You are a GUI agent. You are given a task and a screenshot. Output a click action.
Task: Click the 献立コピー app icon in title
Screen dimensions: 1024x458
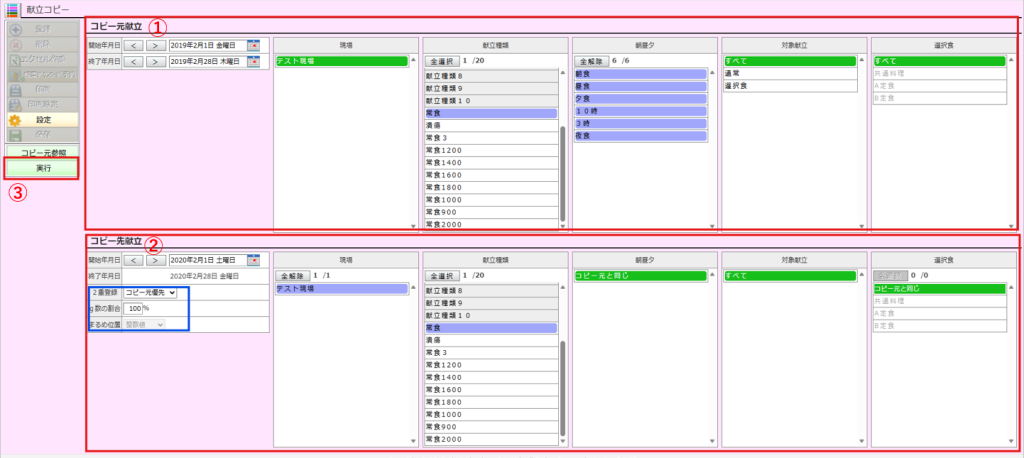point(12,9)
